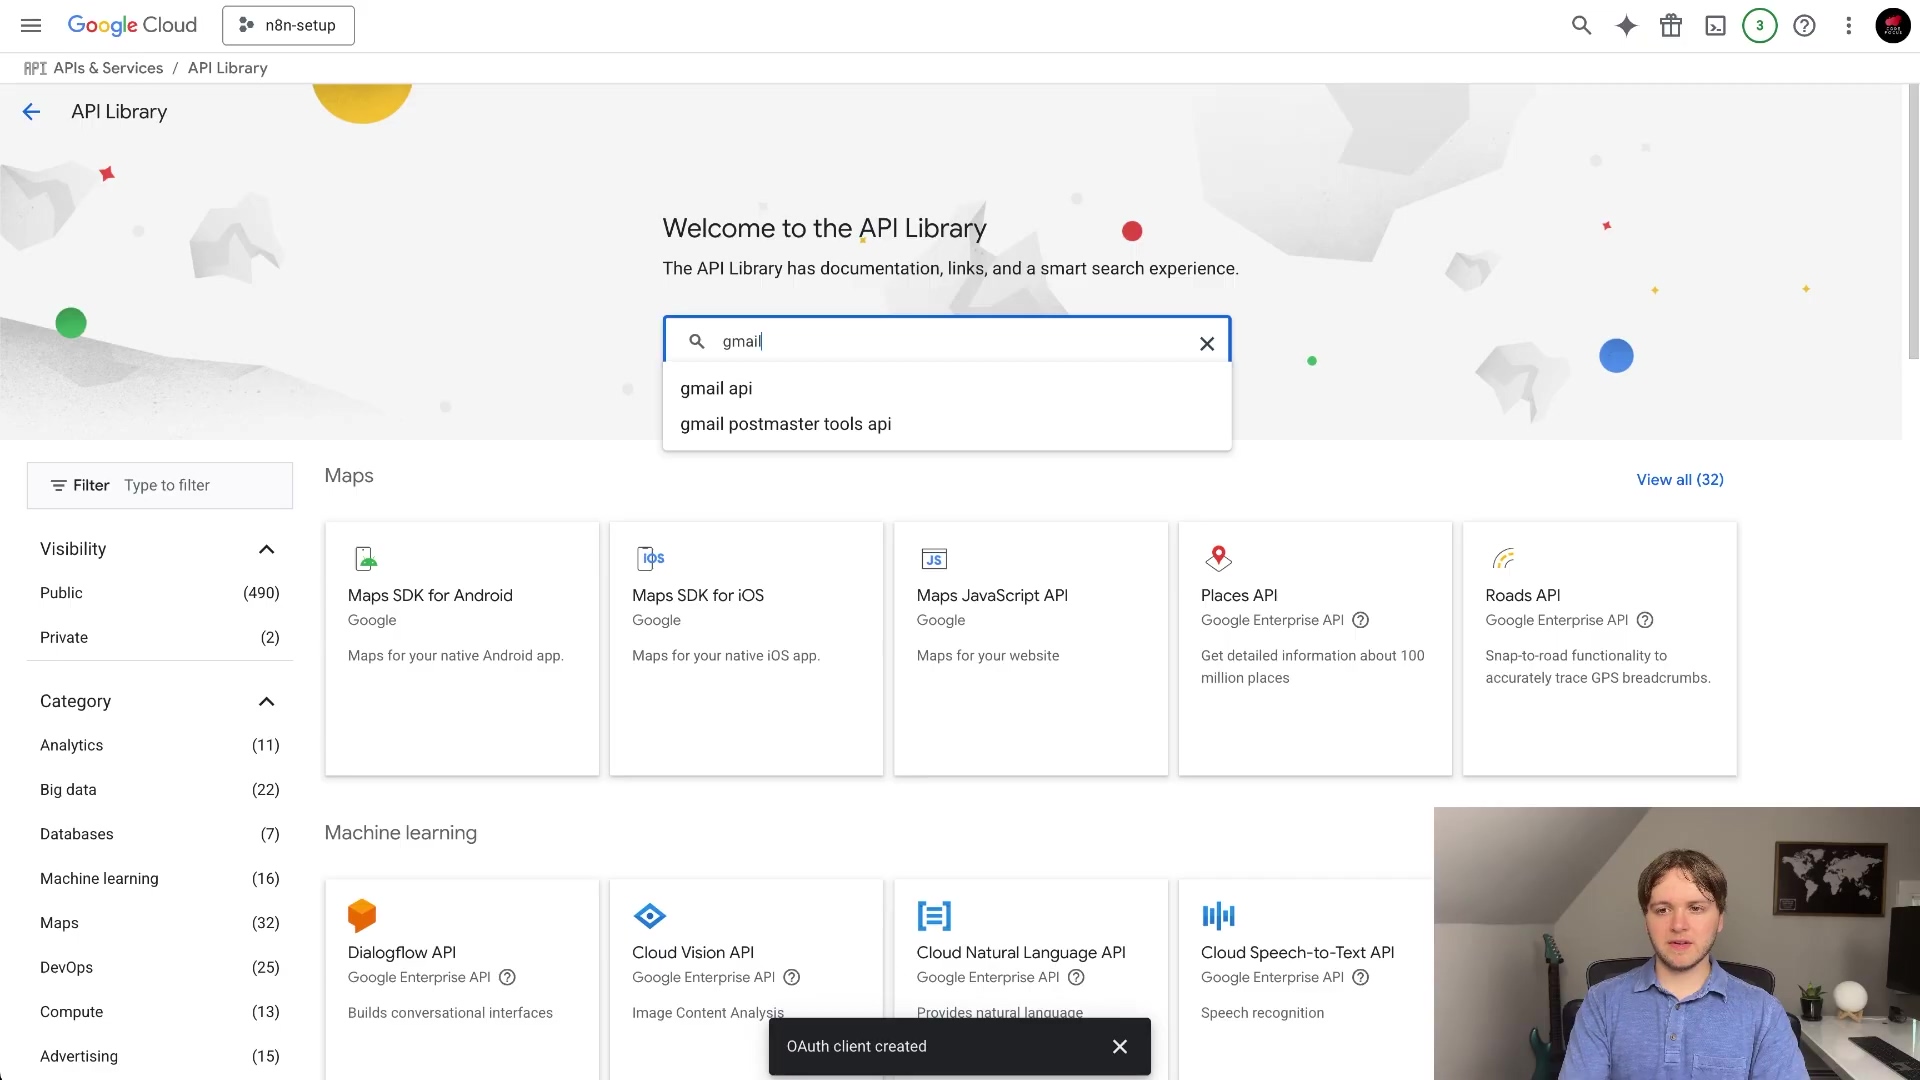The width and height of the screenshot is (1920, 1080).
Task: Open the Cloud Speech-to-Text API title
Action: click(x=1298, y=952)
